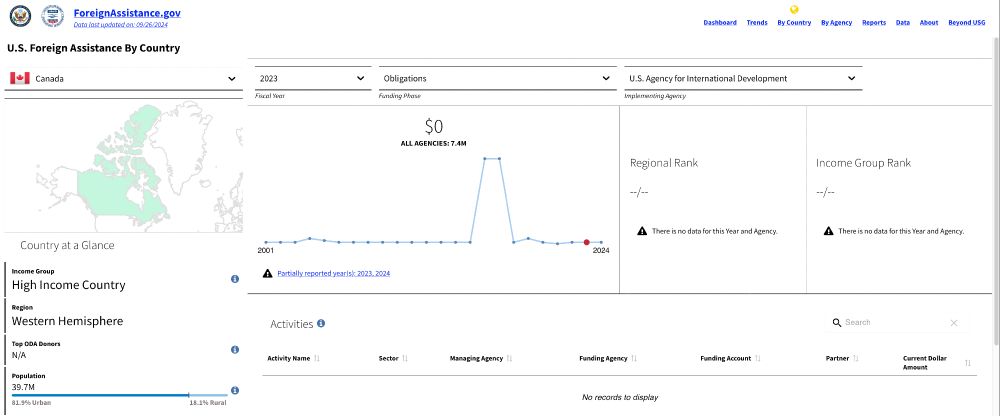Image resolution: width=1000 pixels, height=416 pixels.
Task: Open the Obligations Funding Phase dropdown
Action: pos(497,78)
